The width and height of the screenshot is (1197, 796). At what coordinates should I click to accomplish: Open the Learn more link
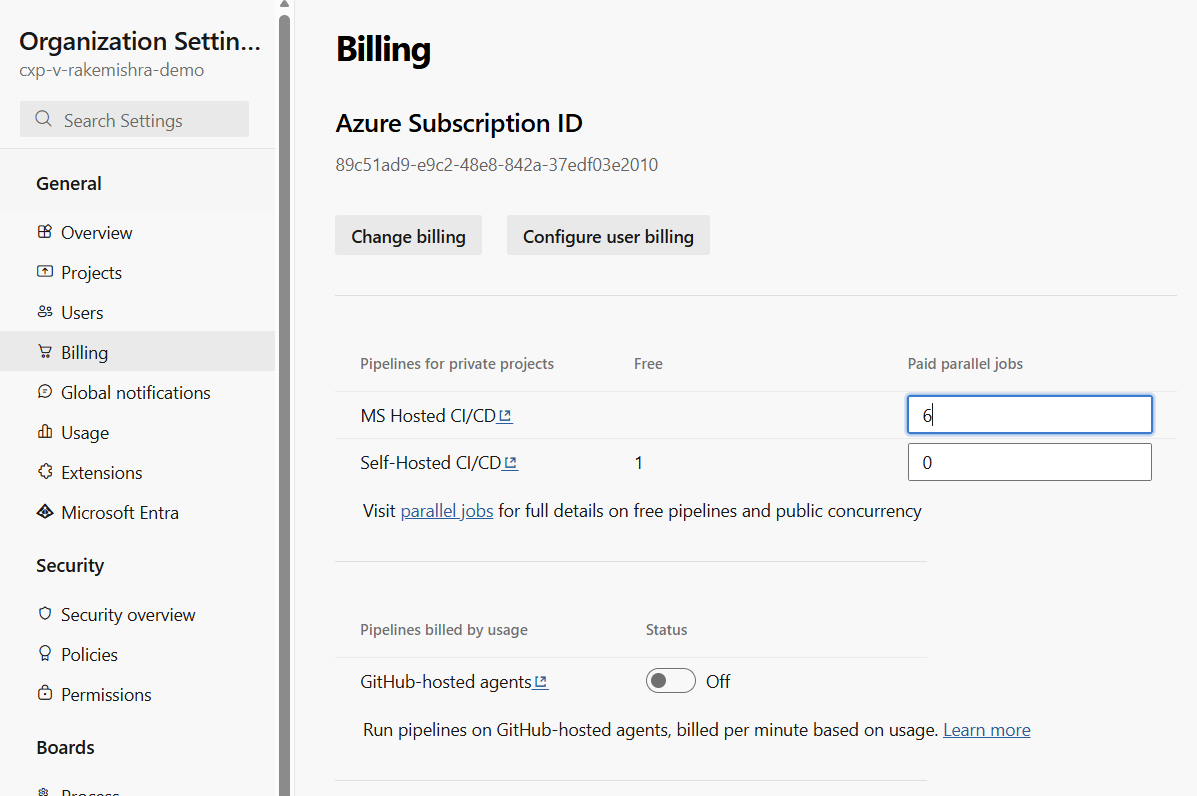pyautogui.click(x=986, y=730)
